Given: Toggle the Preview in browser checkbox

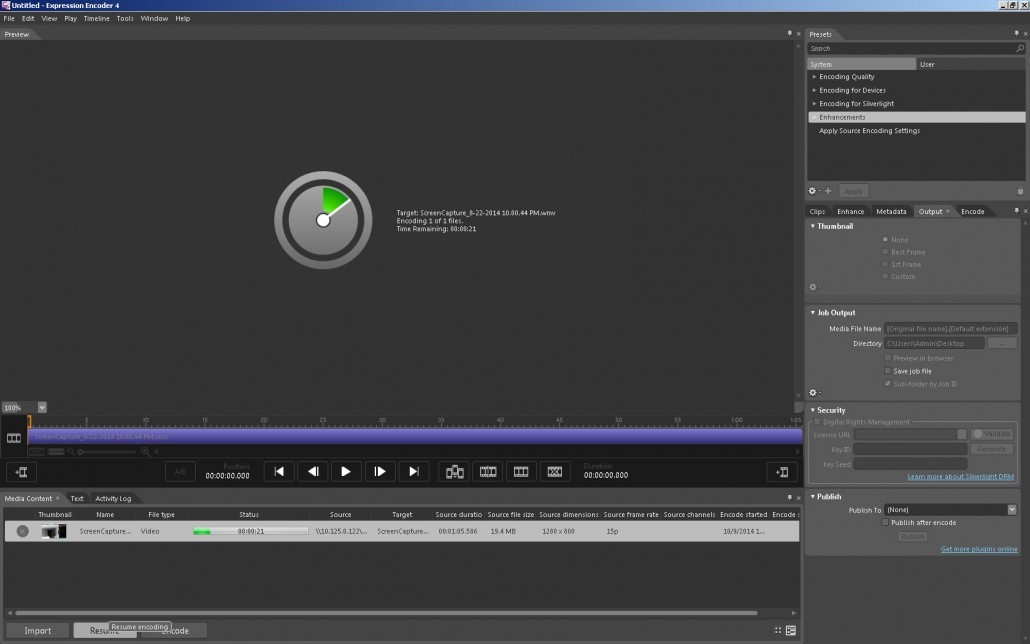Looking at the screenshot, I should coord(887,358).
